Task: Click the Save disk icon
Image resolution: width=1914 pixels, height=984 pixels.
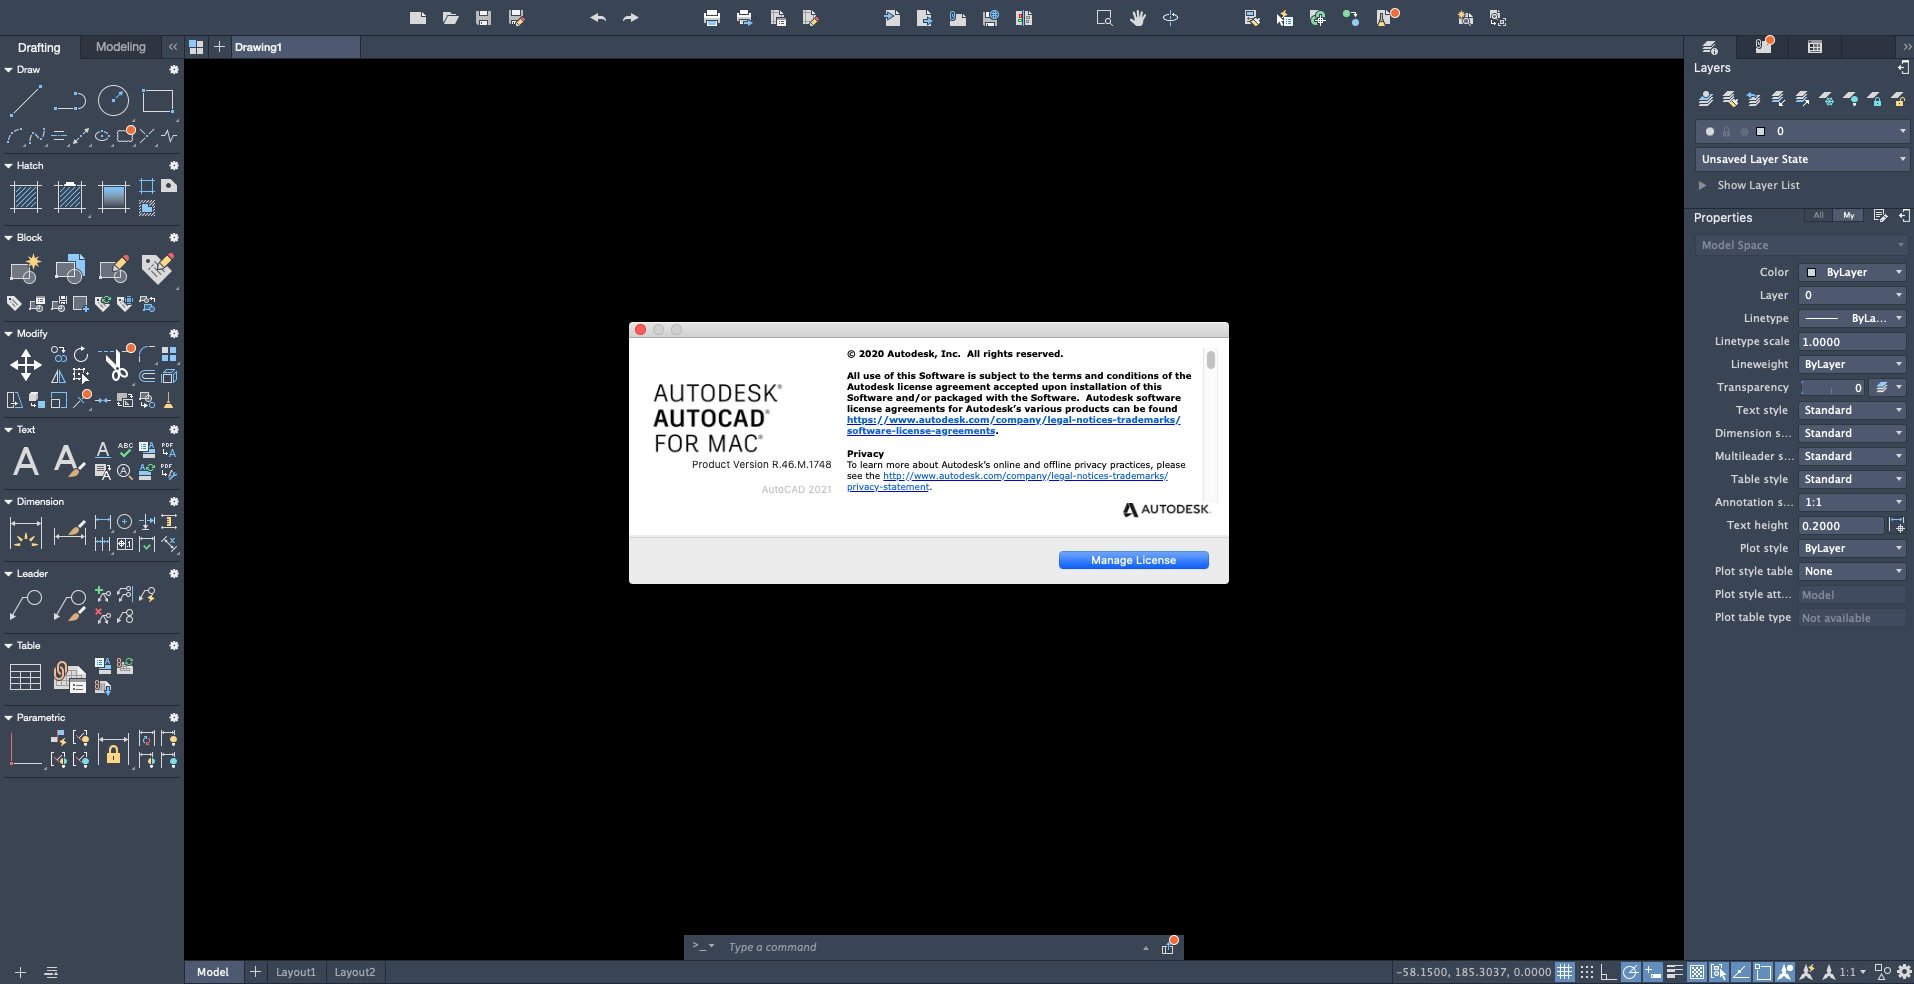Action: (483, 18)
